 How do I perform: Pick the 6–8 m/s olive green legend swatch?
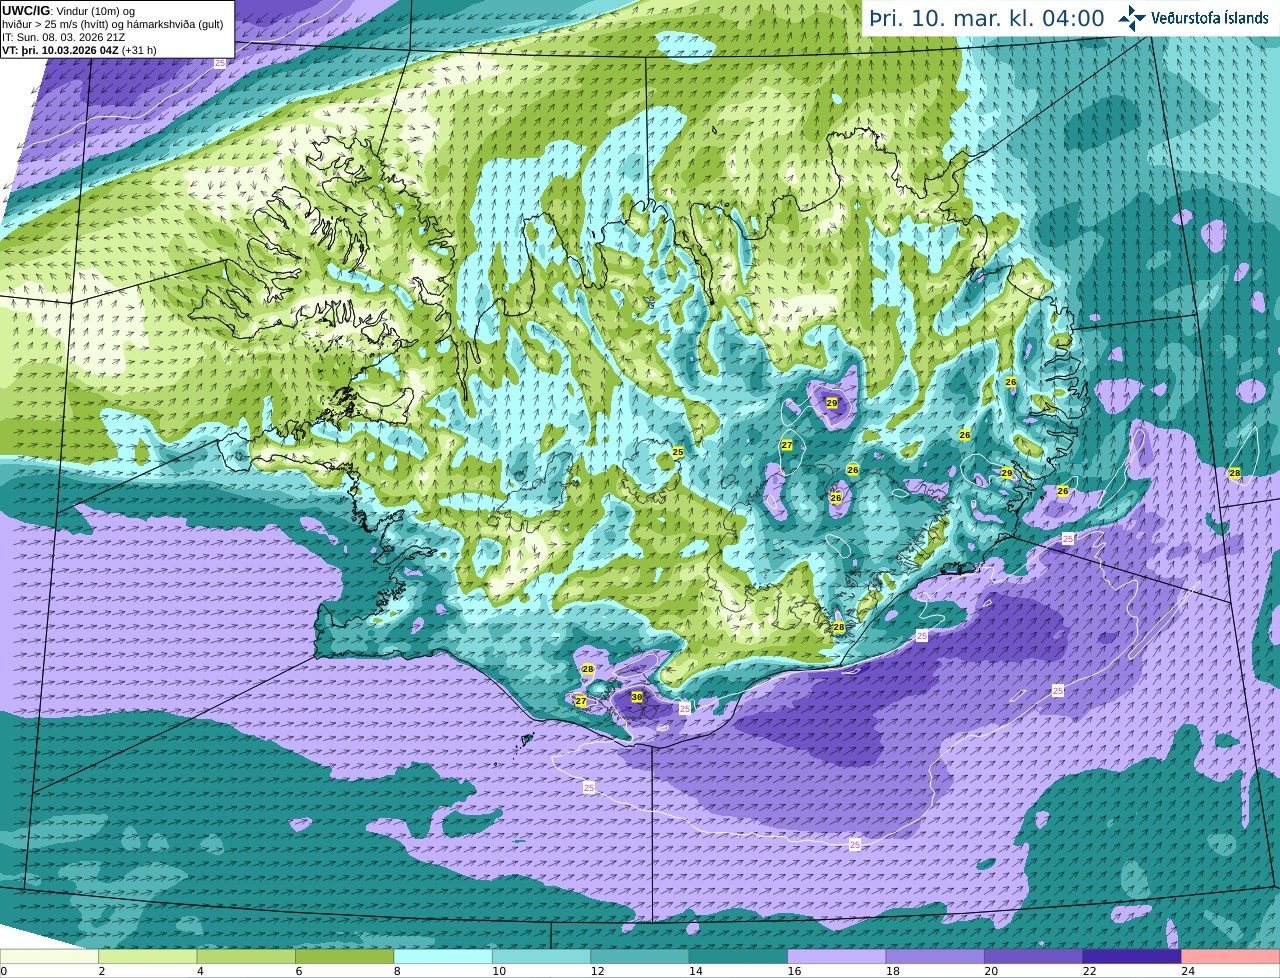(x=345, y=956)
